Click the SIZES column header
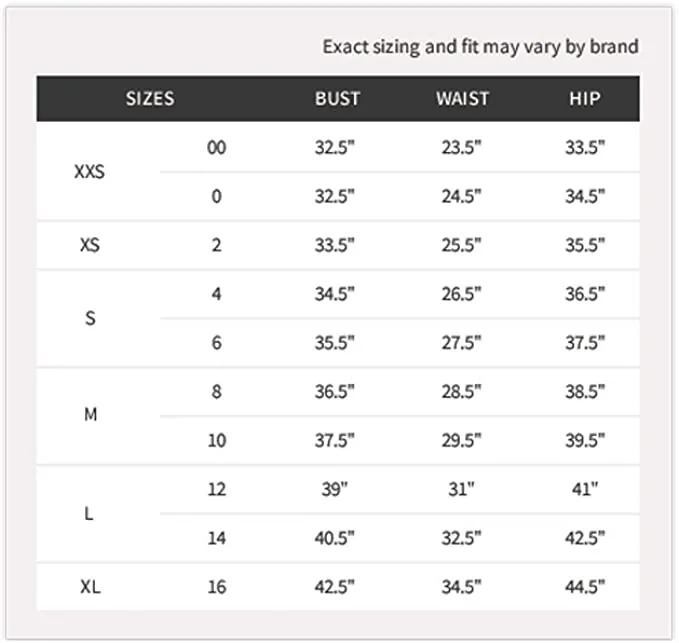Viewport: 679px width, 643px height. (150, 99)
